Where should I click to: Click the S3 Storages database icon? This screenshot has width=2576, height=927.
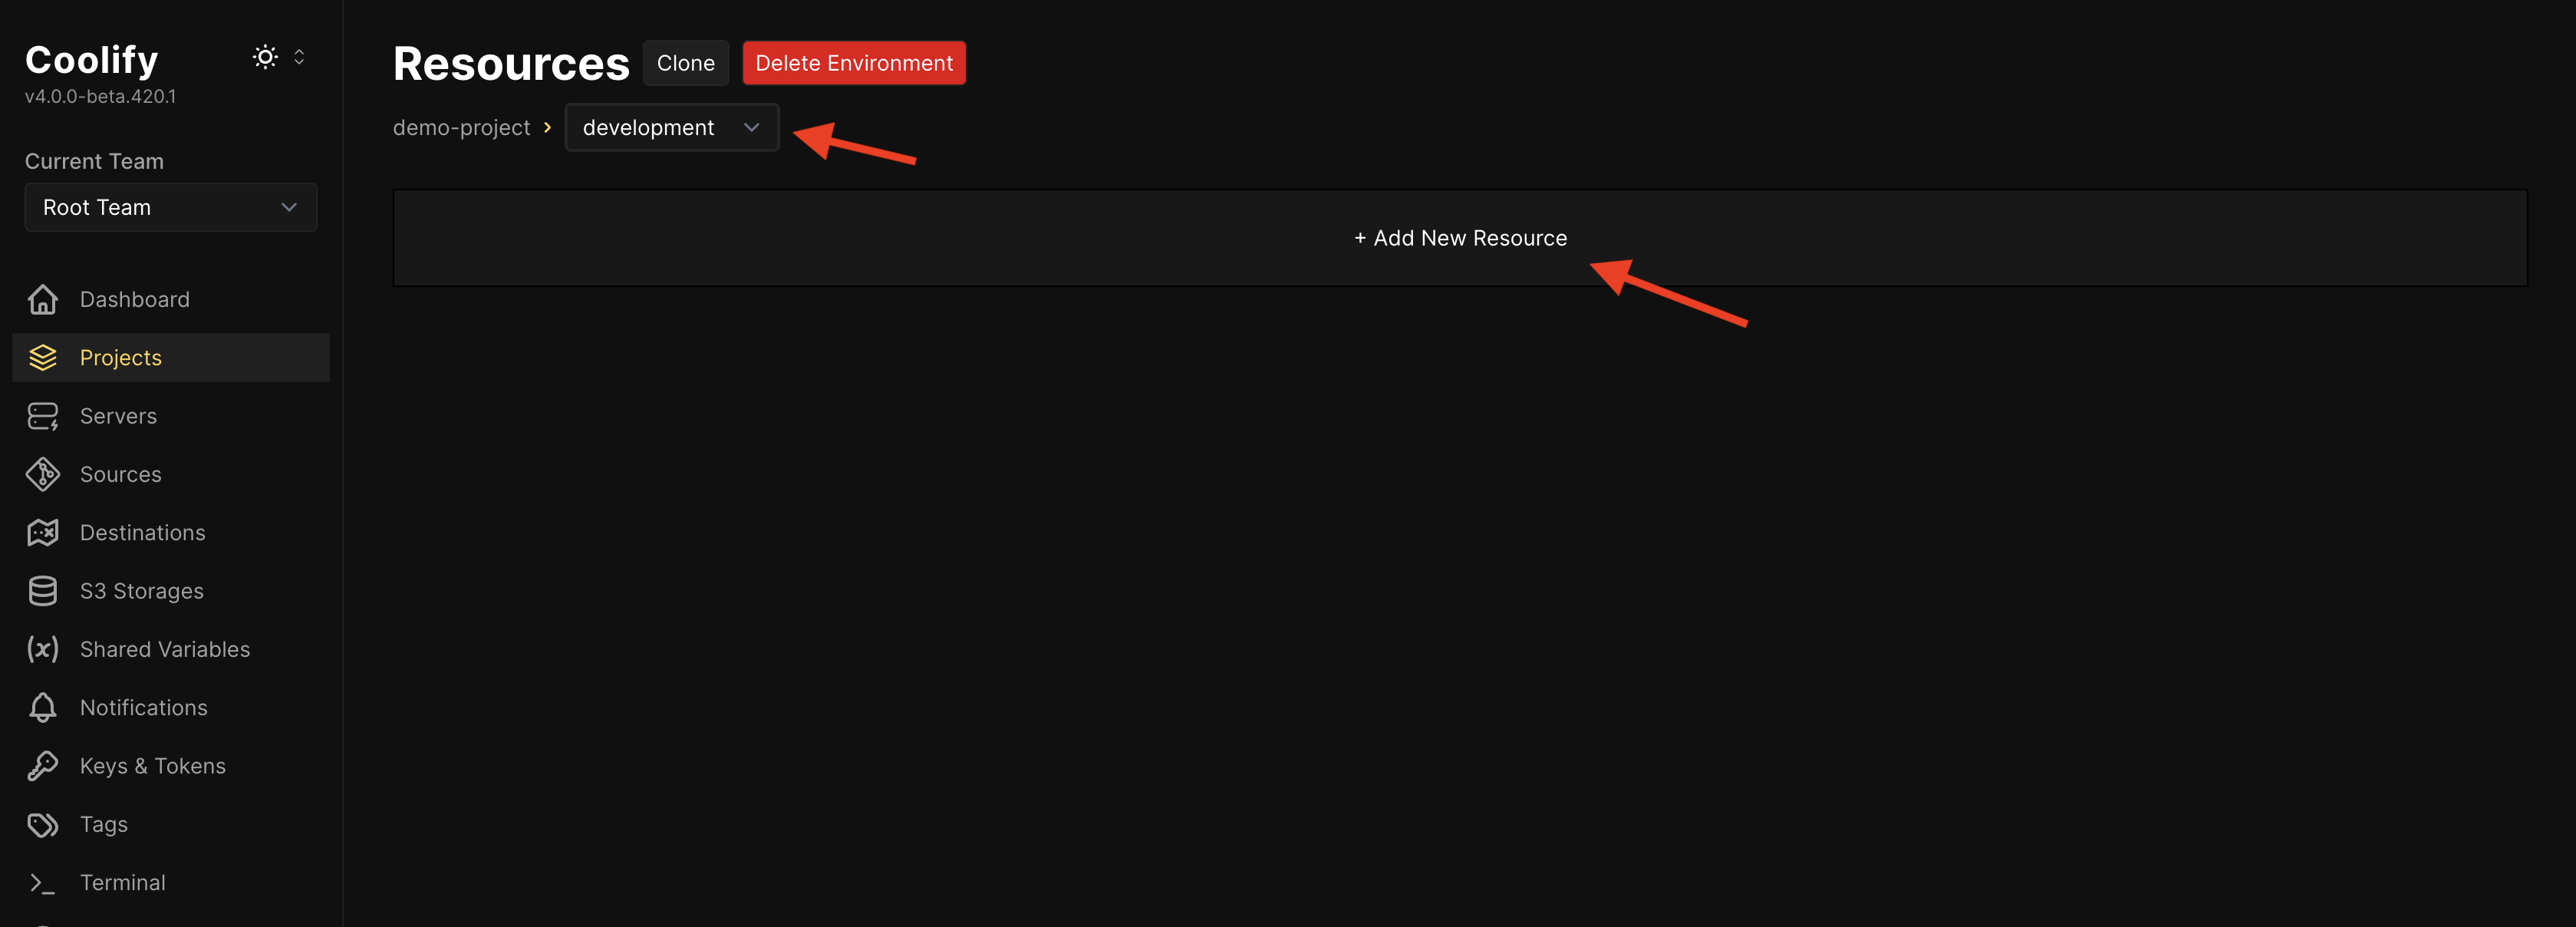coord(43,591)
